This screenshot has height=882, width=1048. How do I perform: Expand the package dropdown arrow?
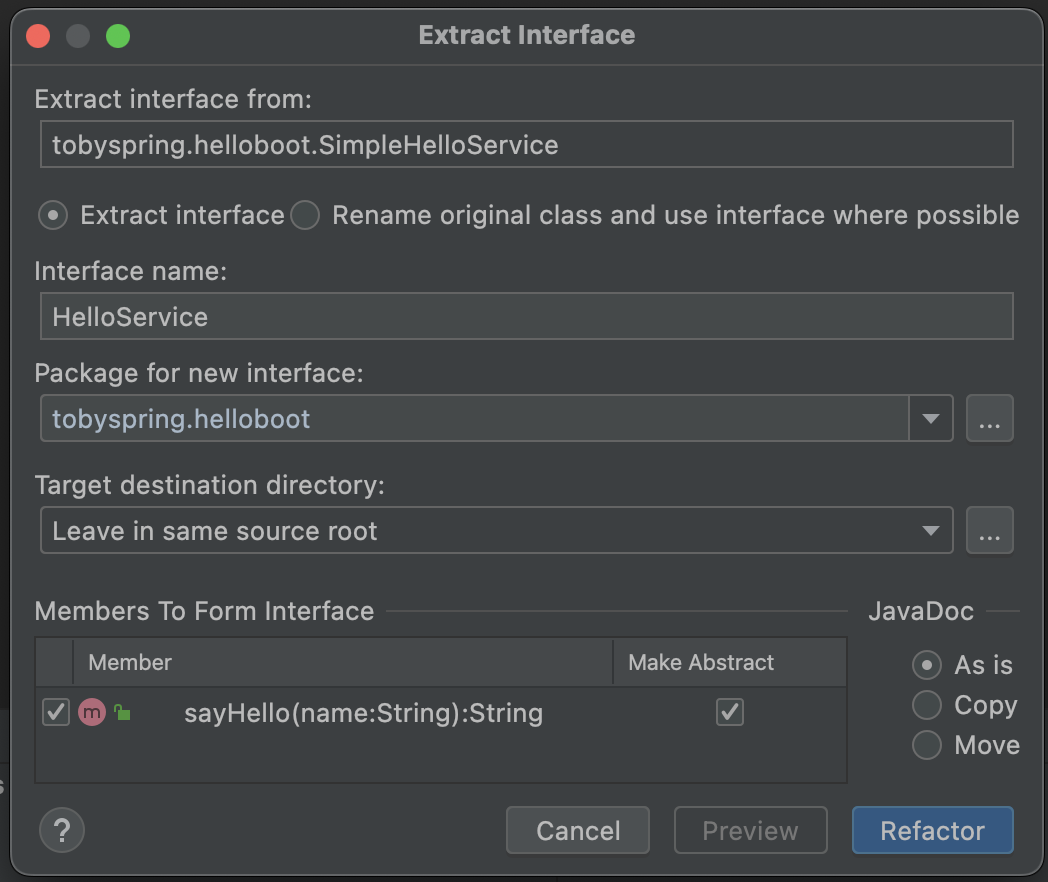click(x=931, y=419)
